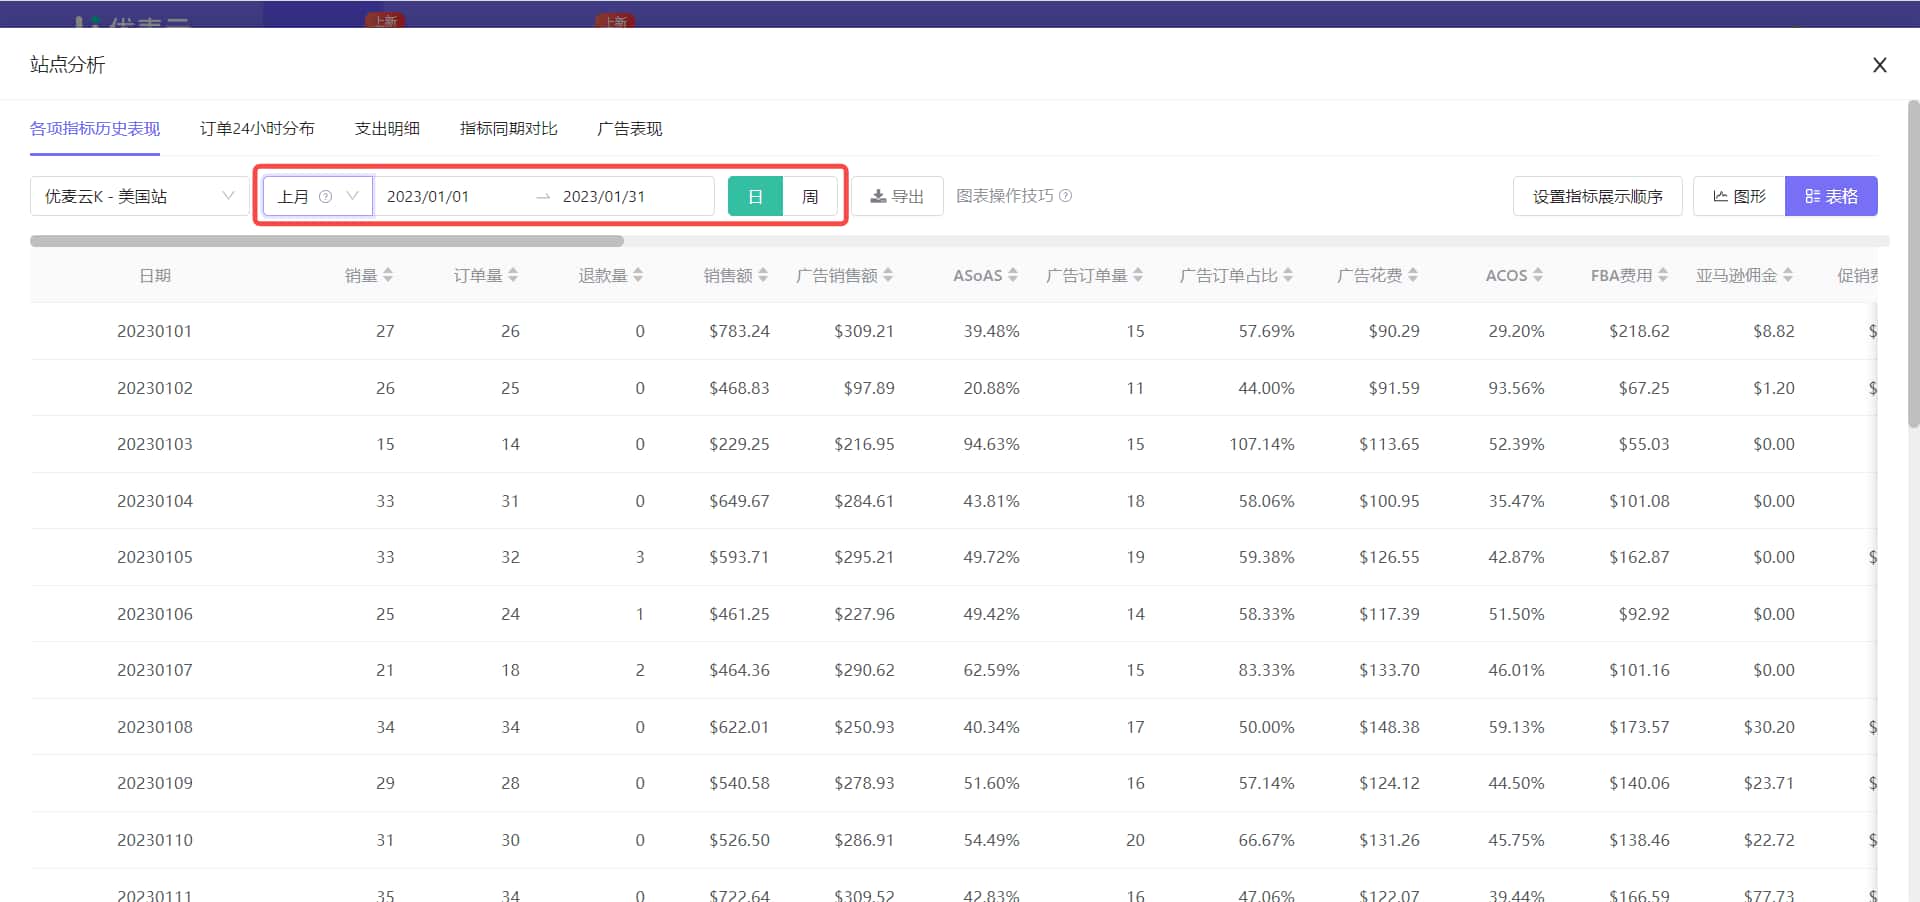The image size is (1920, 902).
Task: Click help icon next to 图表操作技巧
Action: (x=1066, y=196)
